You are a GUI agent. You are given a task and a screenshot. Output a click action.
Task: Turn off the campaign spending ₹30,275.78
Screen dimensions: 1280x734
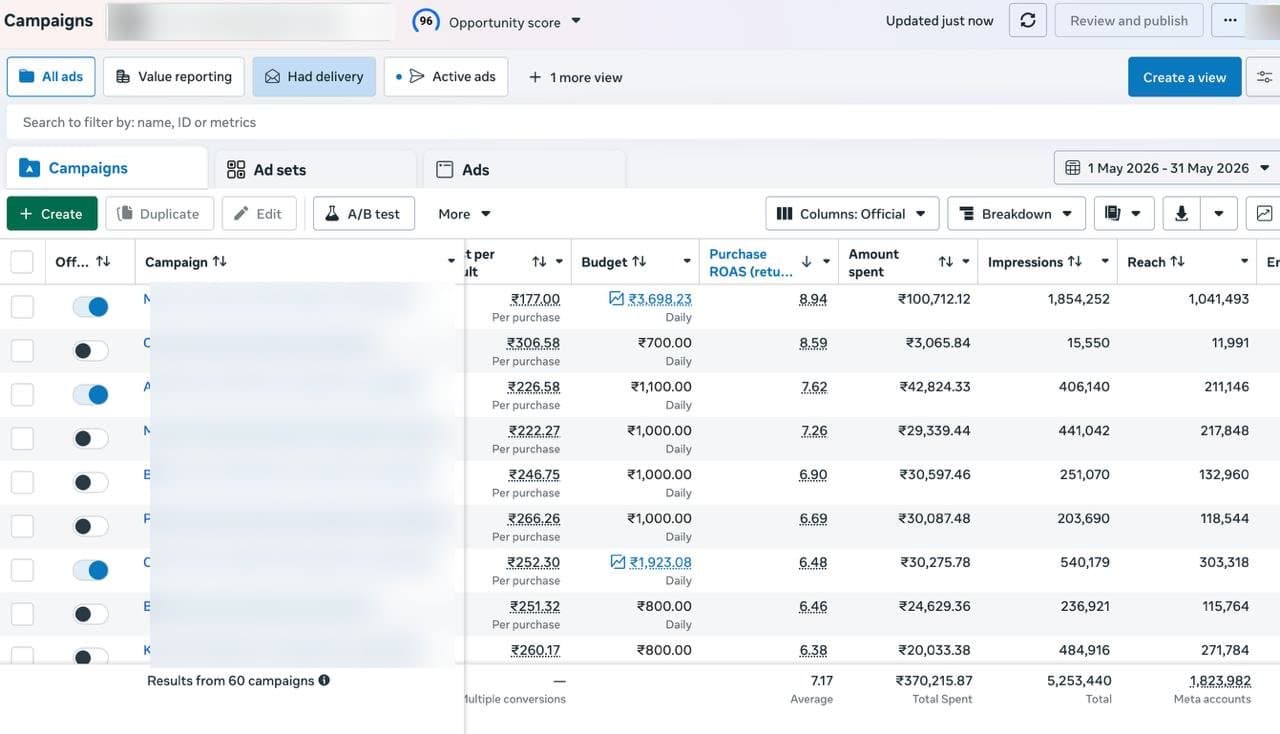coord(91,570)
